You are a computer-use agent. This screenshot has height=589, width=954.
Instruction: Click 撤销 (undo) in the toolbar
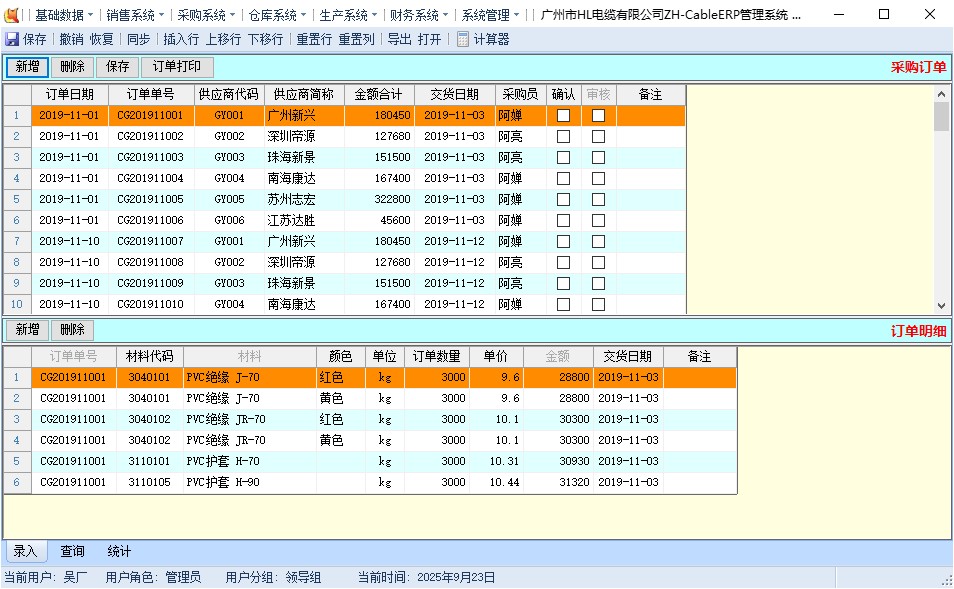pos(71,40)
